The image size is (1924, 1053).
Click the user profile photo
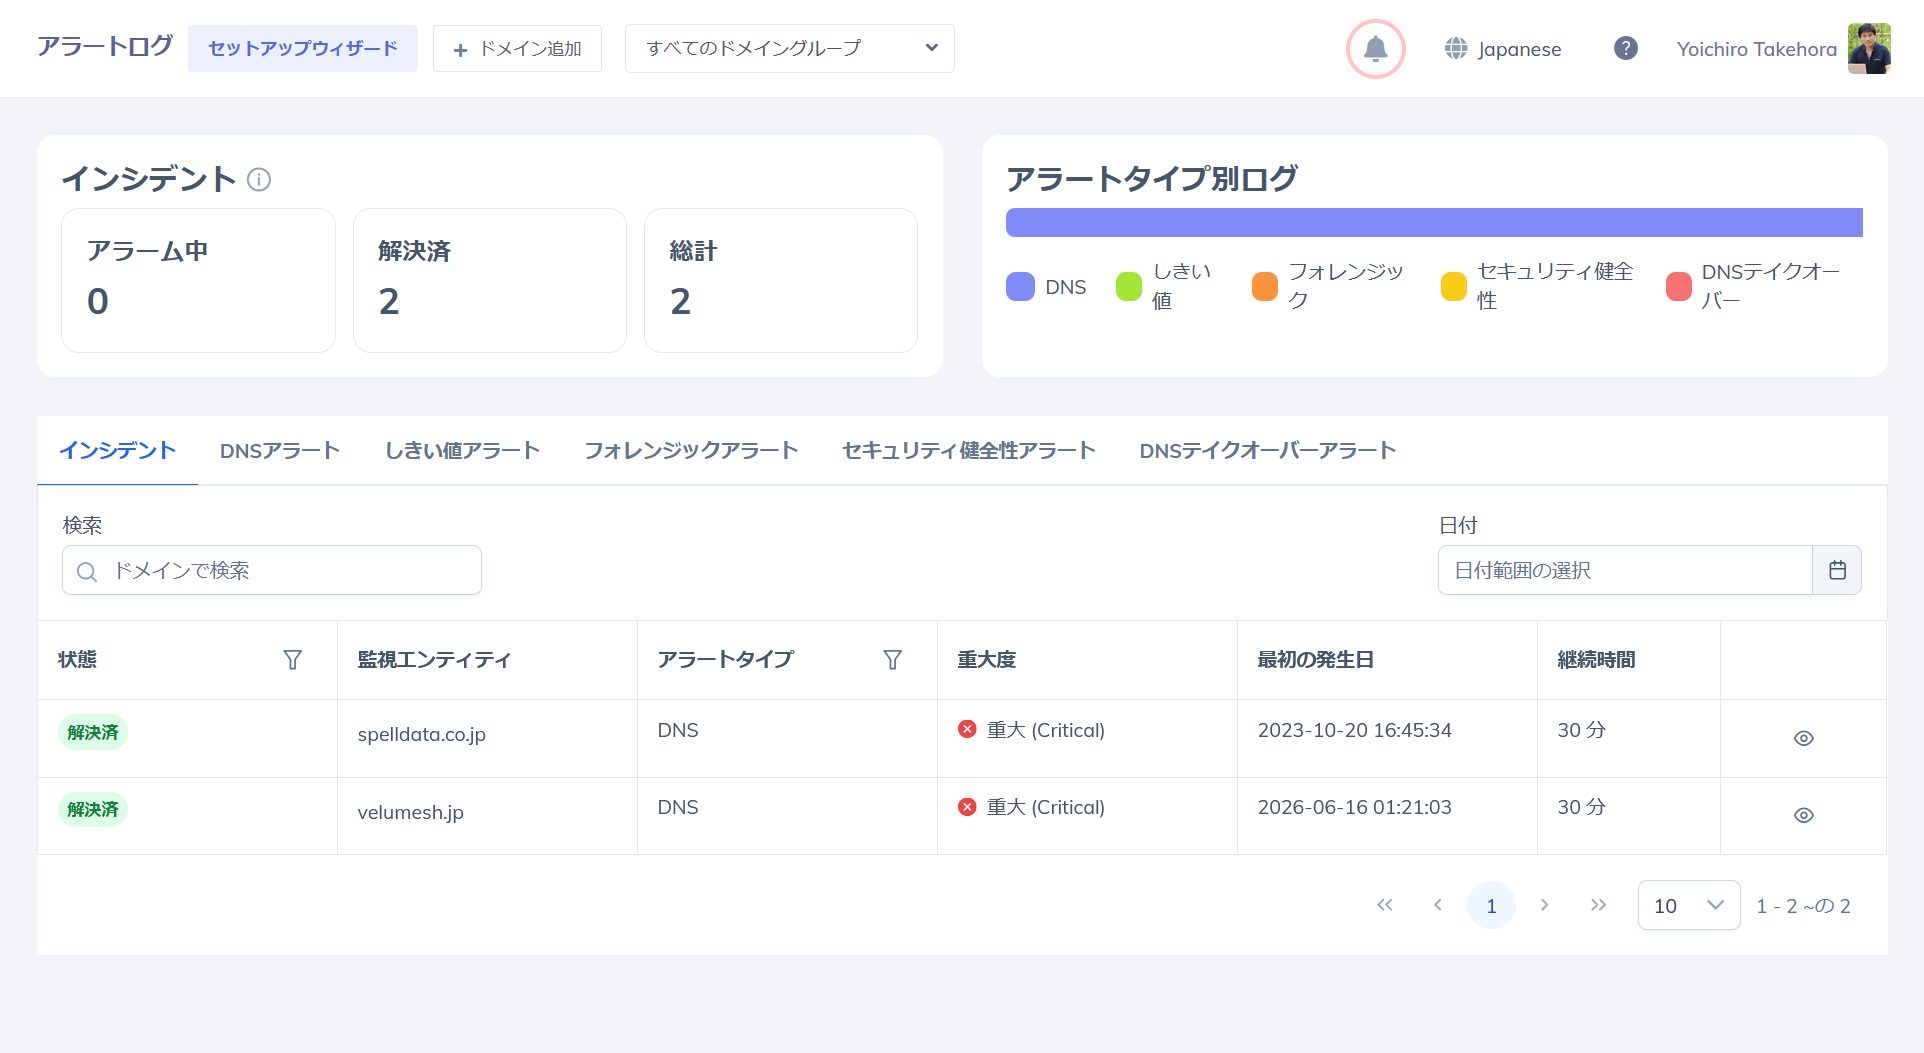tap(1868, 48)
